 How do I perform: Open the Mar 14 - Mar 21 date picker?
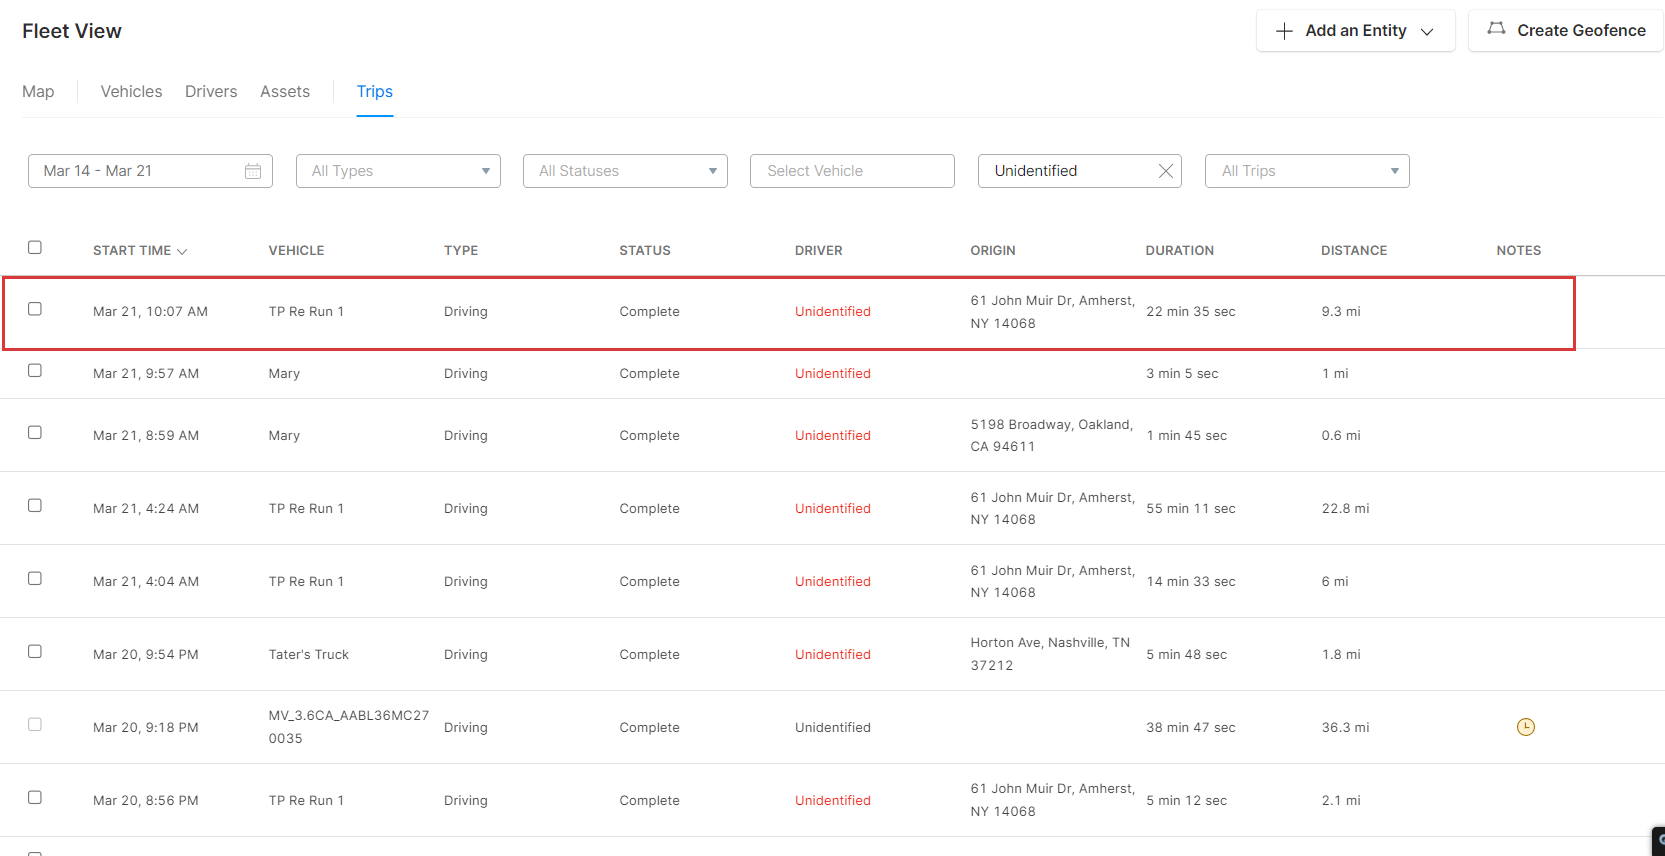pos(150,171)
